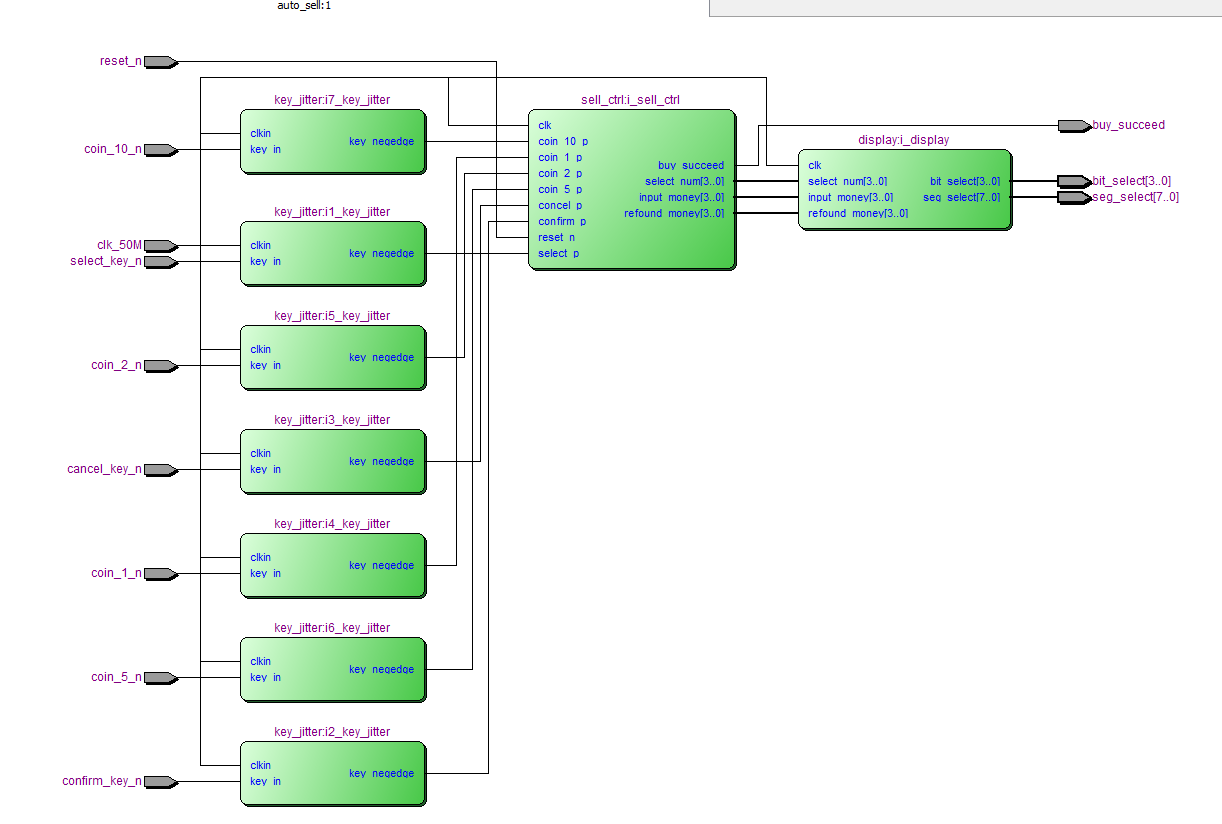The image size is (1222, 824).
Task: Click key_negedge port of i6_key_jitter
Action: coord(382,670)
